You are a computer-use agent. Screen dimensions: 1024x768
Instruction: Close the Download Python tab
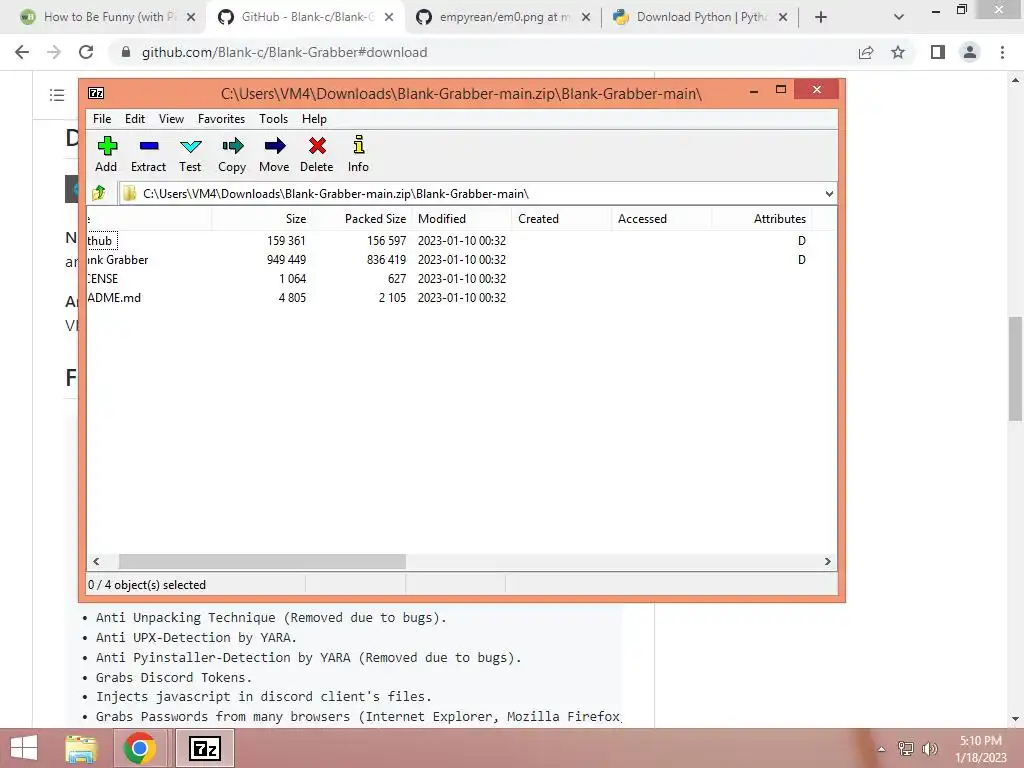pyautogui.click(x=783, y=17)
